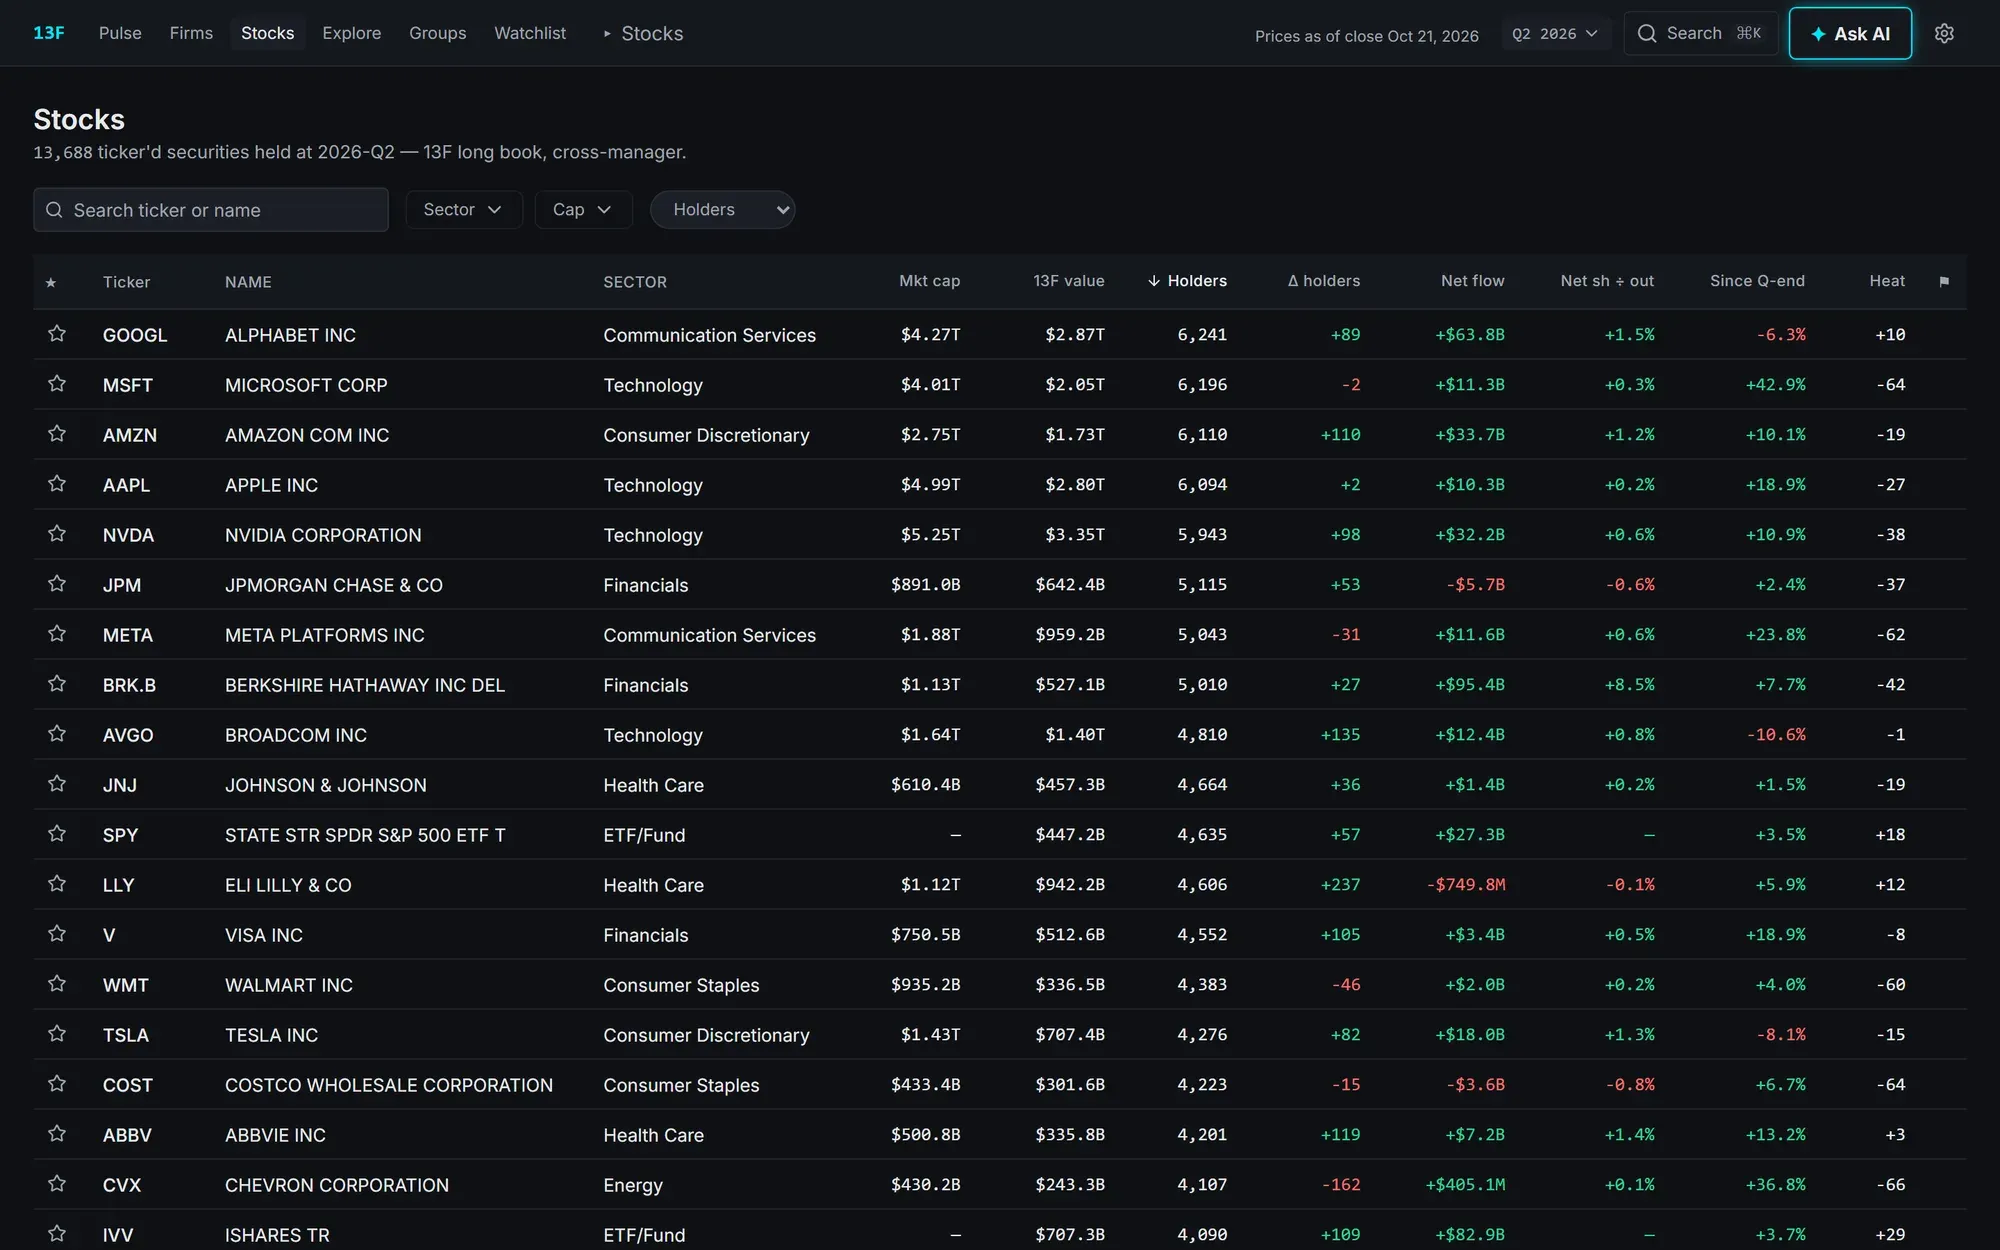Select the ALPHABET INC name cell
The image size is (2000, 1250).
(x=290, y=335)
